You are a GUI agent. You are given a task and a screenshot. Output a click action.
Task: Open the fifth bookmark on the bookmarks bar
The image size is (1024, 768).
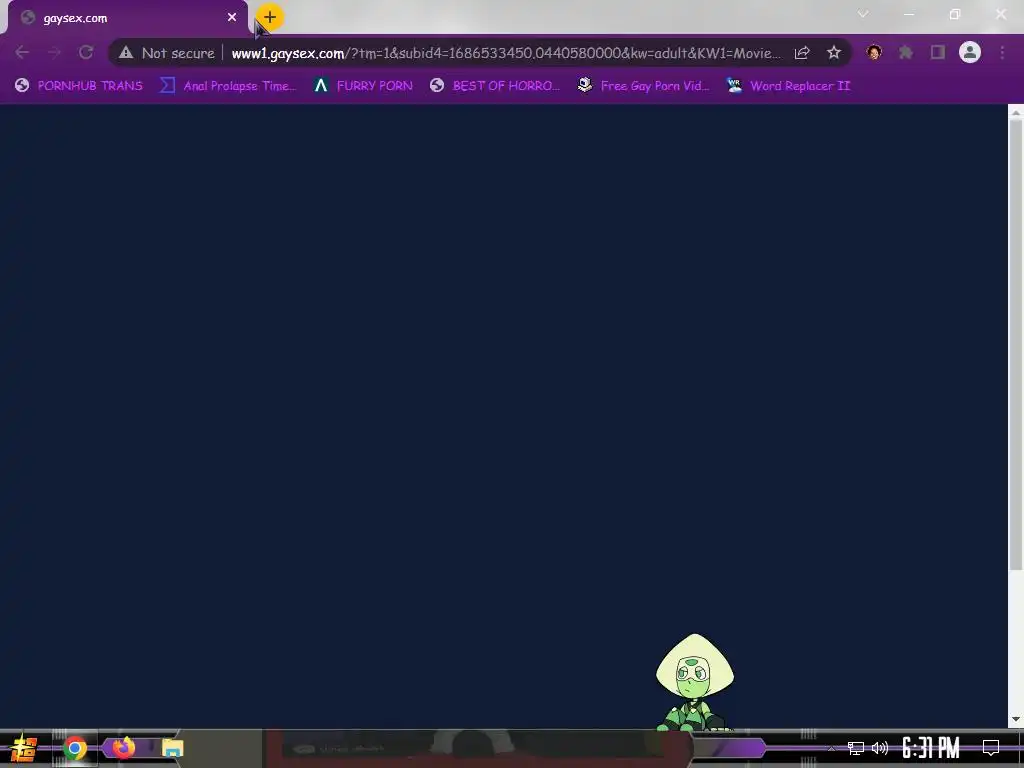pos(643,86)
